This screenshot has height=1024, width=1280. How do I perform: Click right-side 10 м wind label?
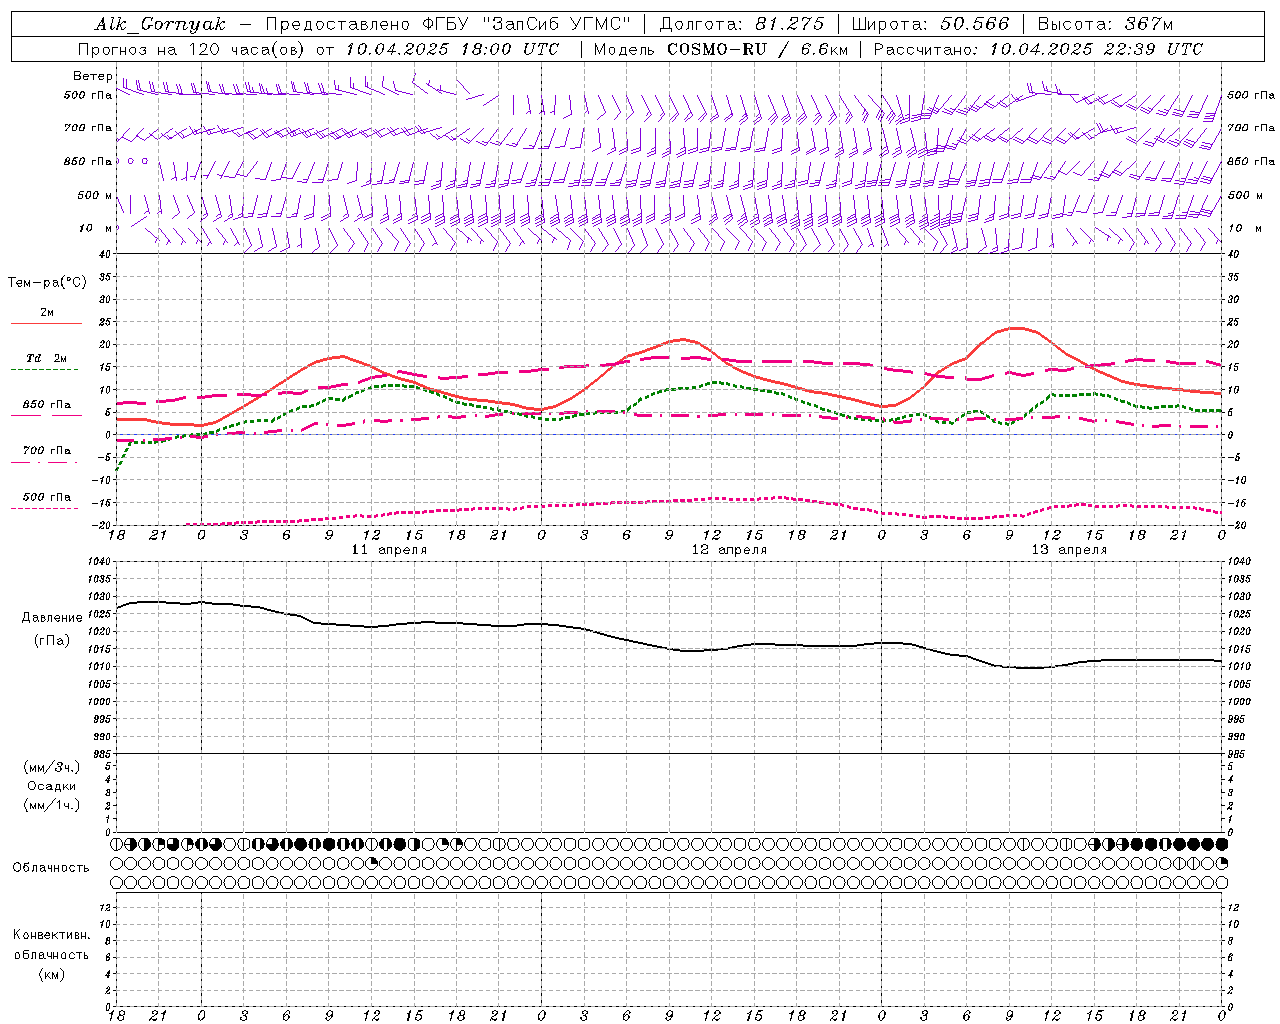[1245, 228]
